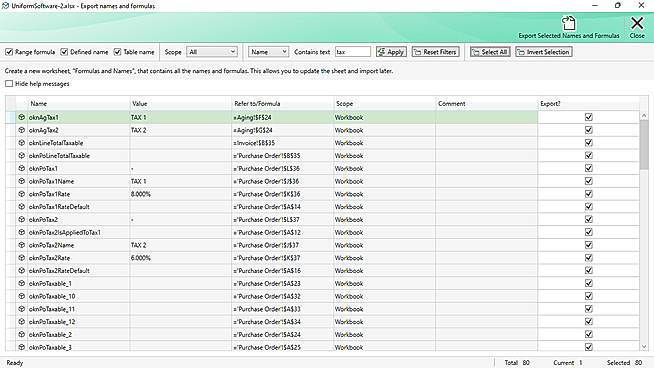The height and width of the screenshot is (368, 654).
Task: Enable Hide help messages checkbox
Action: 9,83
